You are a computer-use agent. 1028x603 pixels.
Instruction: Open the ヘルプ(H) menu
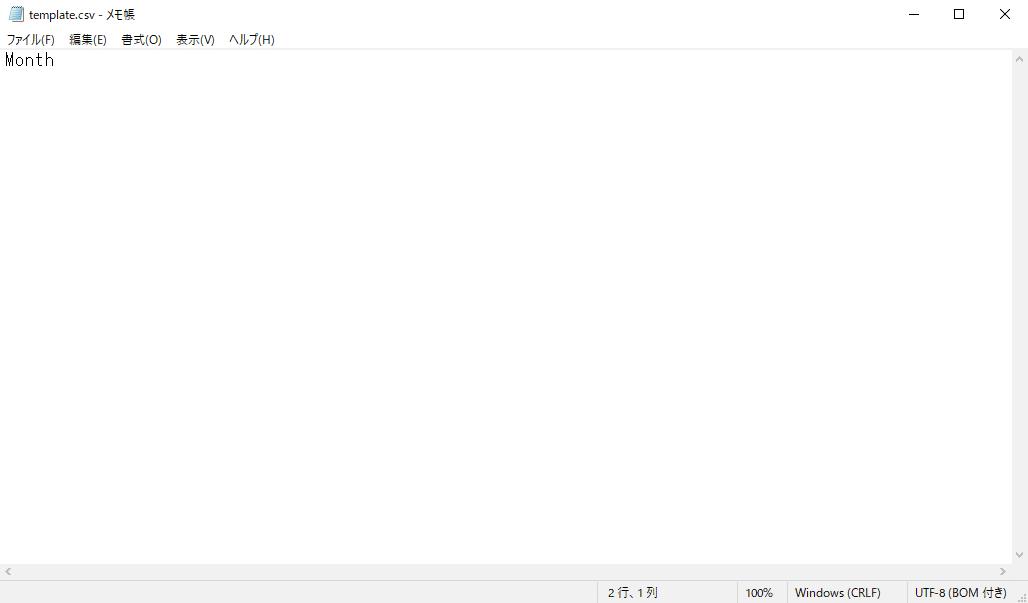tap(251, 39)
